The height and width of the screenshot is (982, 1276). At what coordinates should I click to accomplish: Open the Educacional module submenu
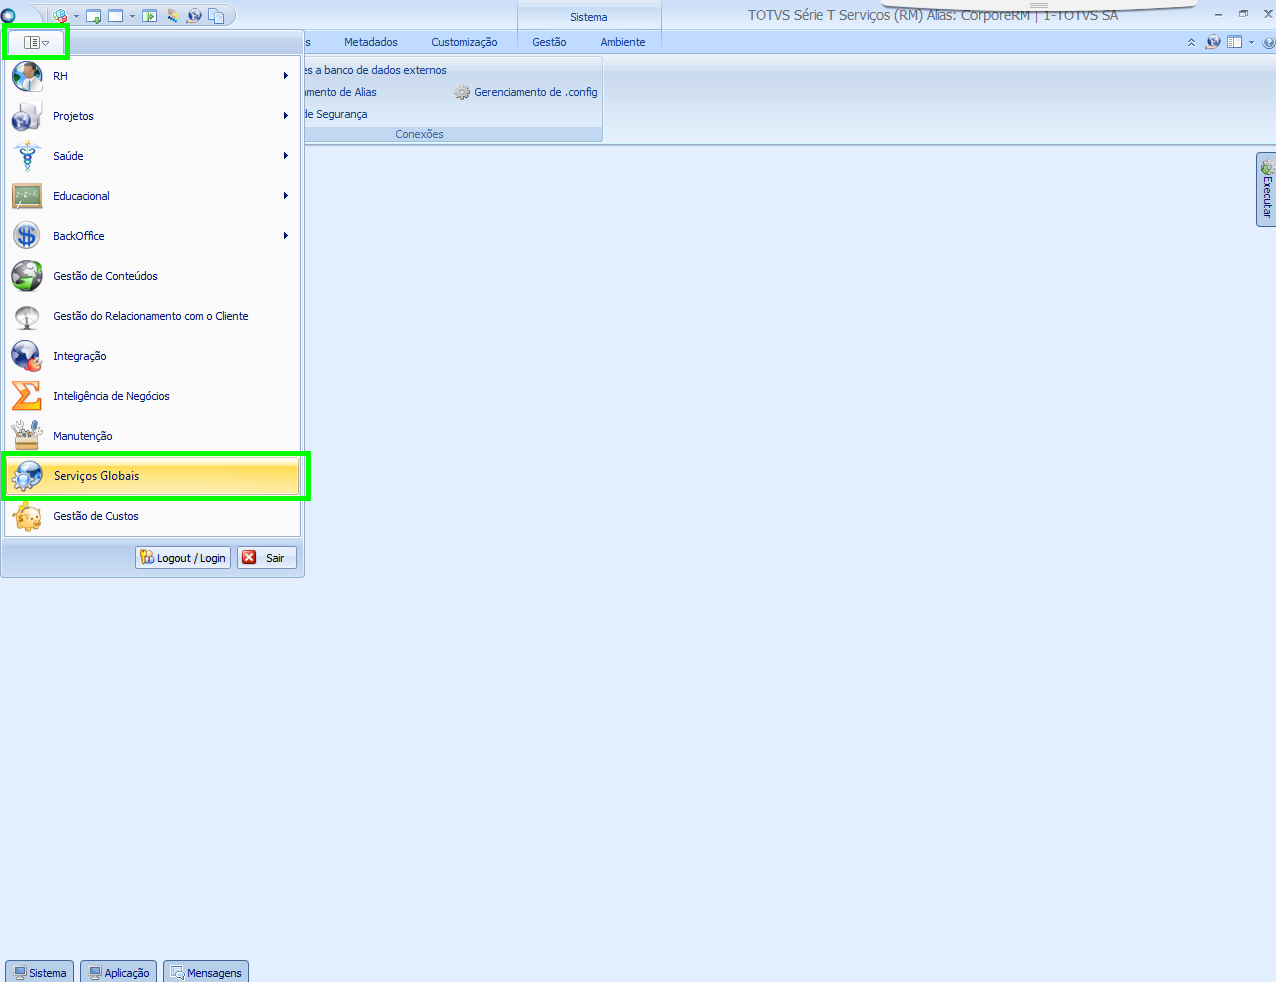click(152, 196)
